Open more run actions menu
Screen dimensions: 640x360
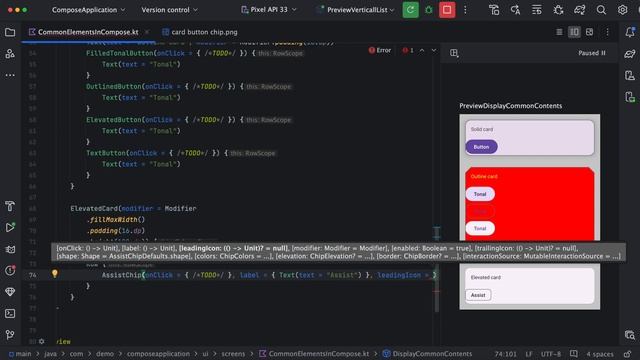465,10
